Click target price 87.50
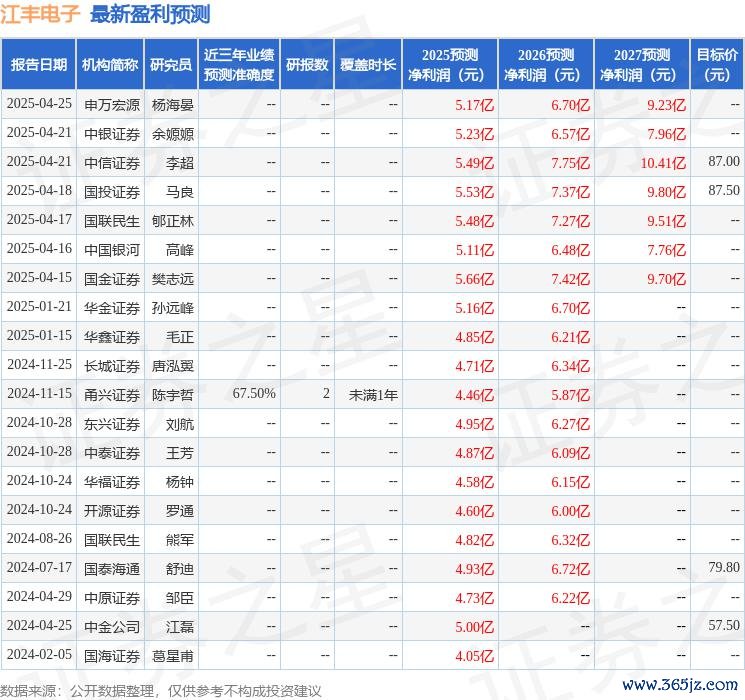Viewport: 745px width, 700px height. [724, 191]
